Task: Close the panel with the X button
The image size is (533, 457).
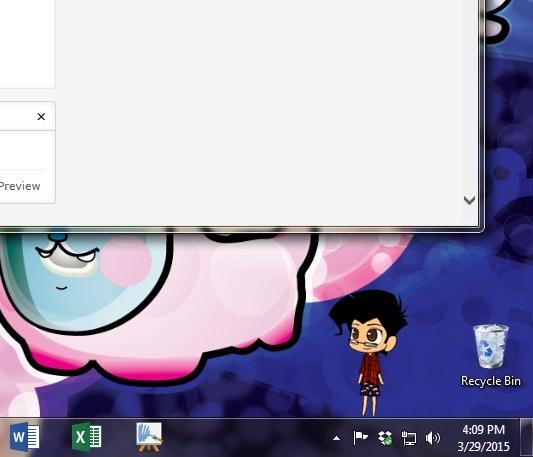Action: click(41, 117)
